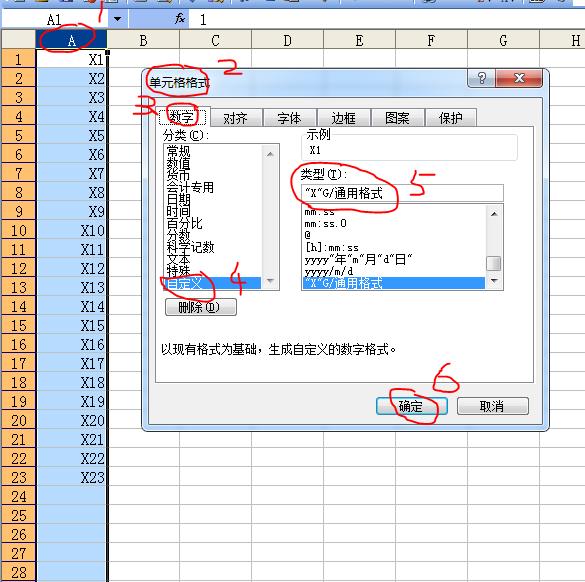Open the 边框 tab
This screenshot has height=582, width=585.
coord(343,118)
